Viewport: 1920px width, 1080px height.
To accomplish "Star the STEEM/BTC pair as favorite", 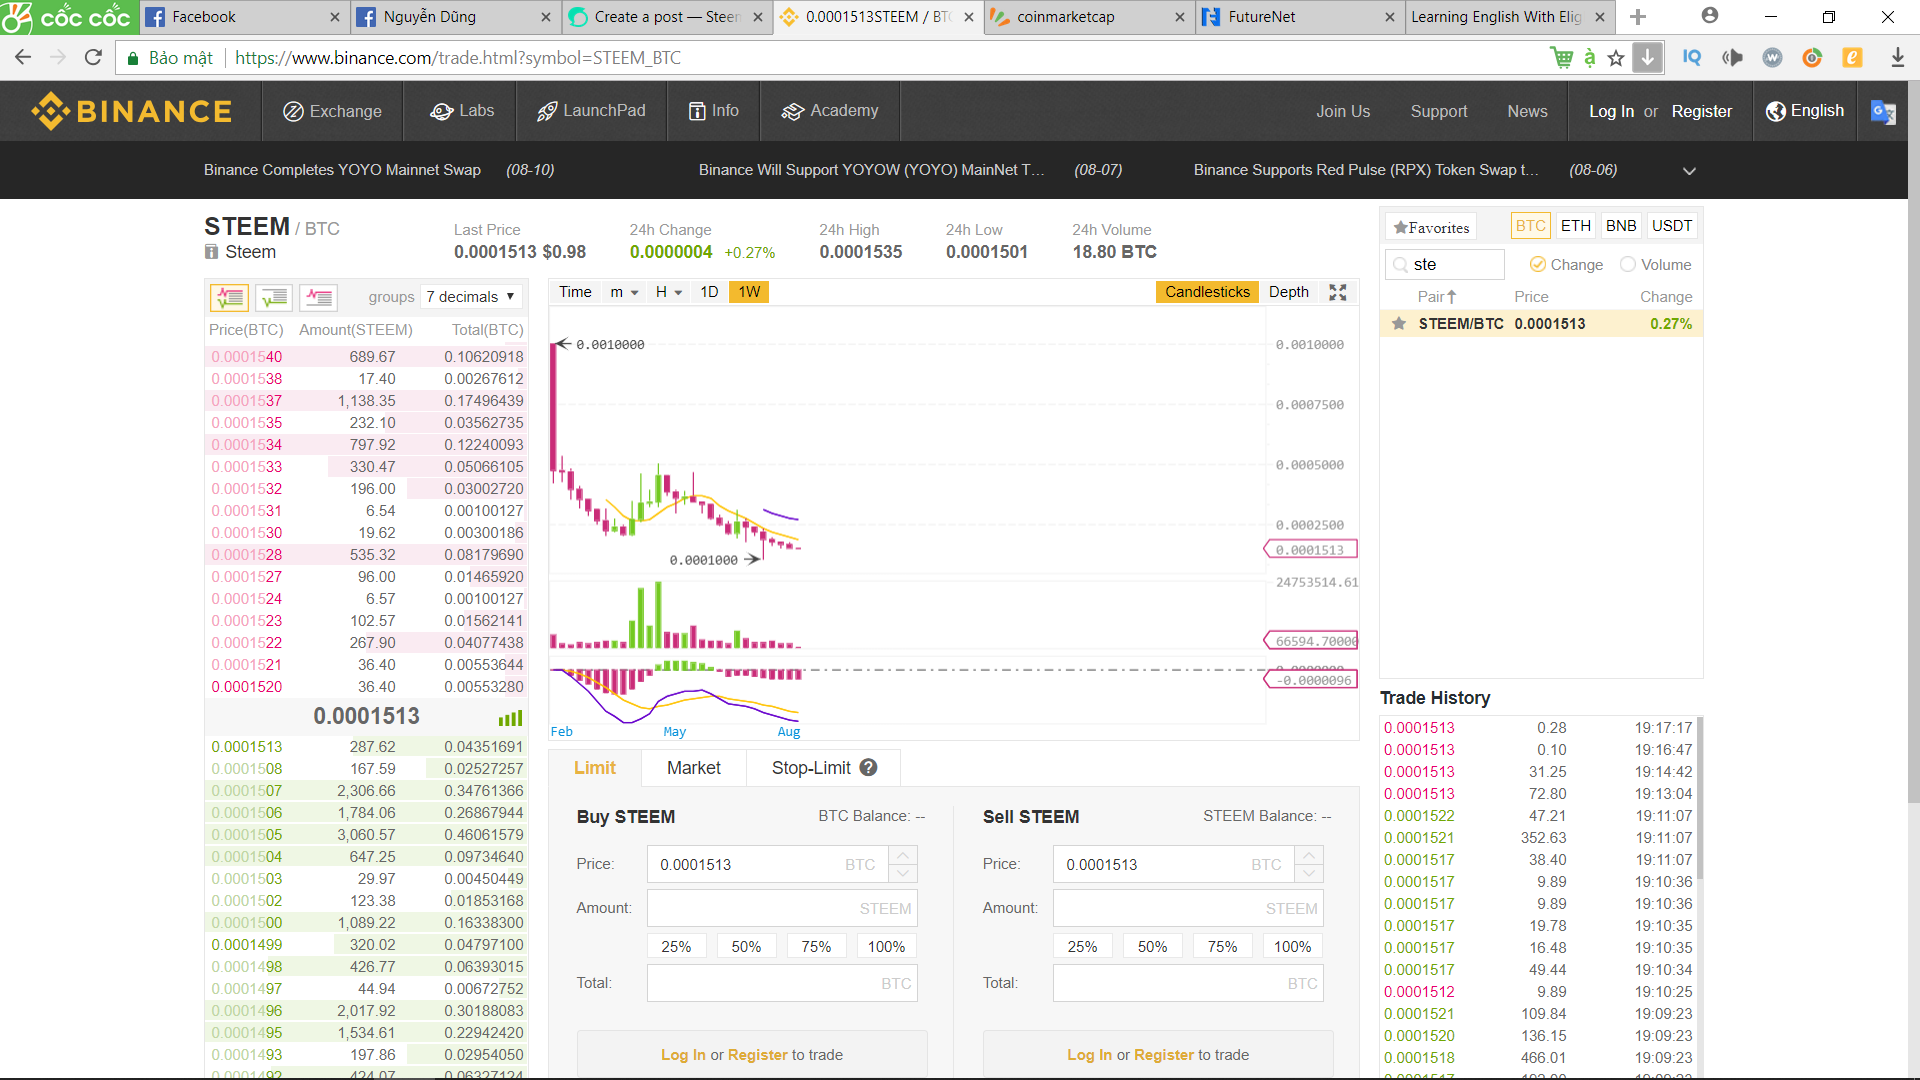I will click(1399, 324).
